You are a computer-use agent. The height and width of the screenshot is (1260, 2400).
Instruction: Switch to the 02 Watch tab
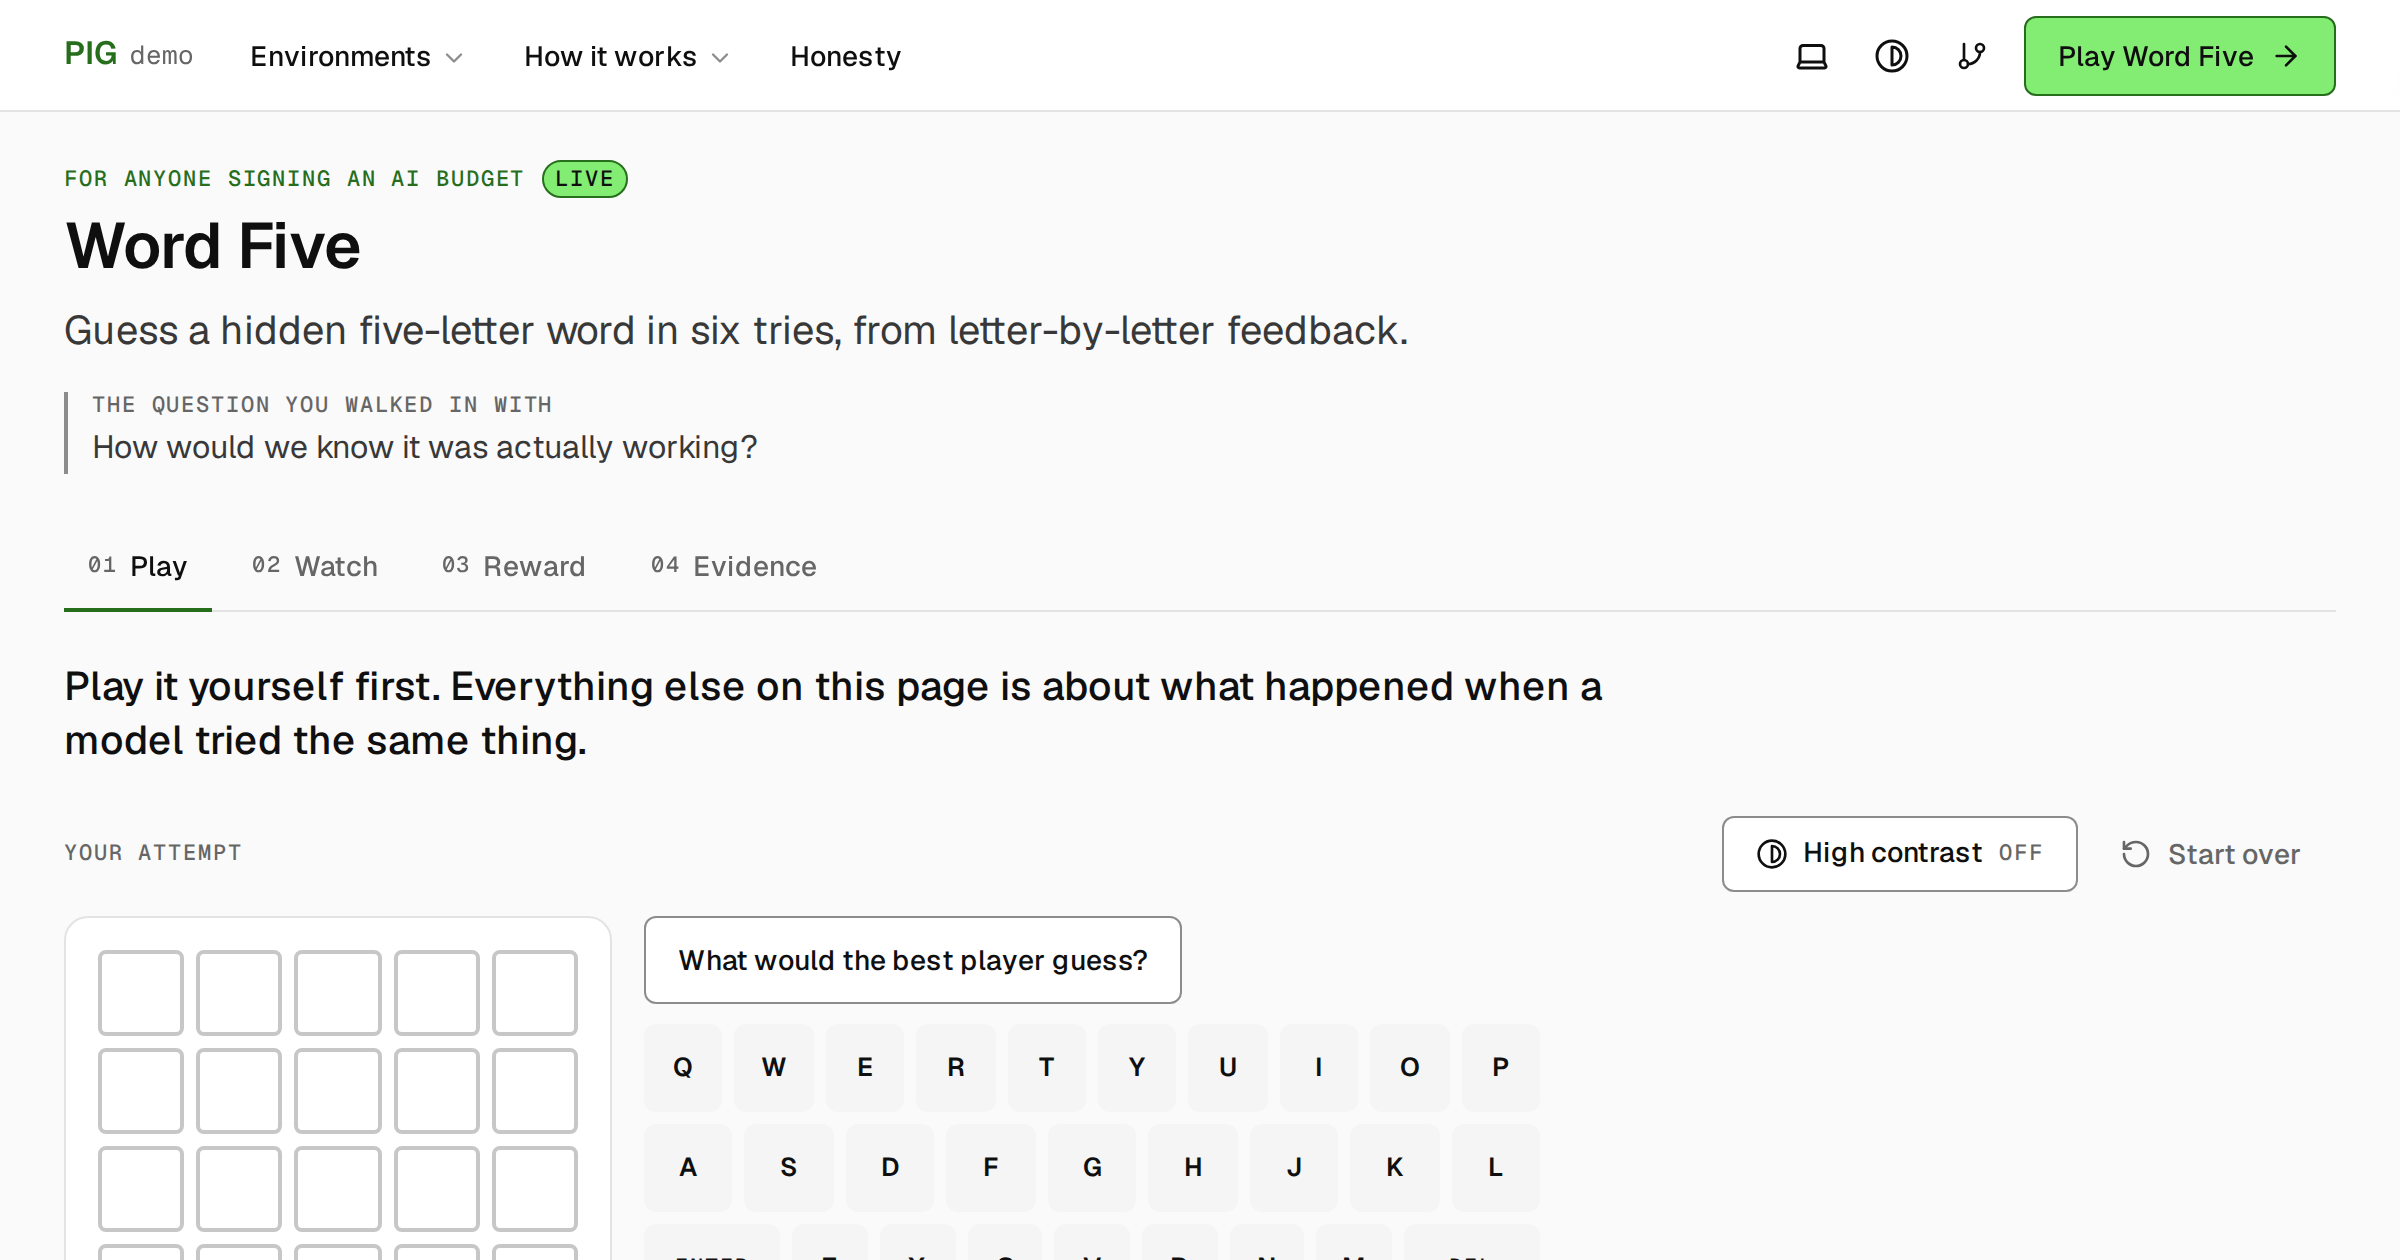pos(314,566)
